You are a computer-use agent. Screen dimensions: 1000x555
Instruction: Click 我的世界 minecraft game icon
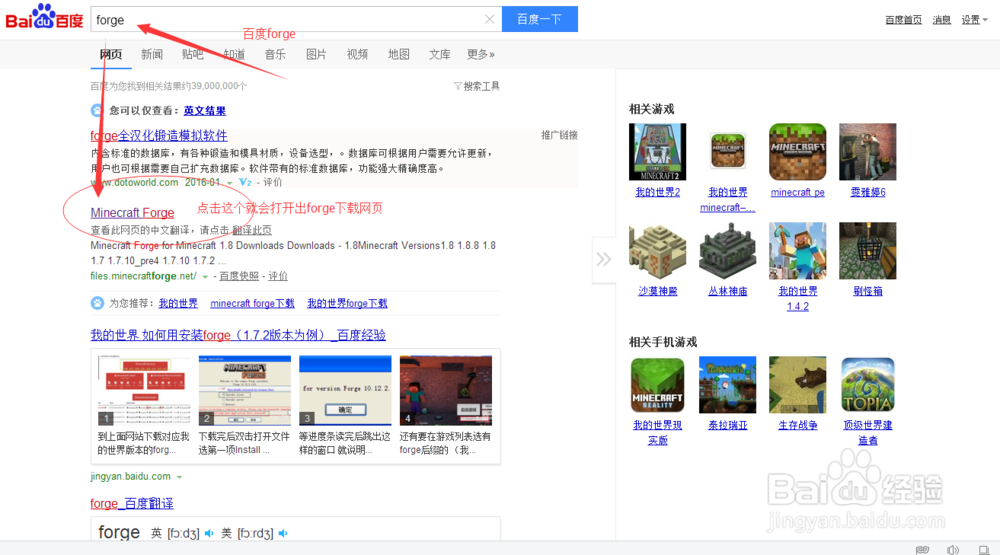point(728,152)
